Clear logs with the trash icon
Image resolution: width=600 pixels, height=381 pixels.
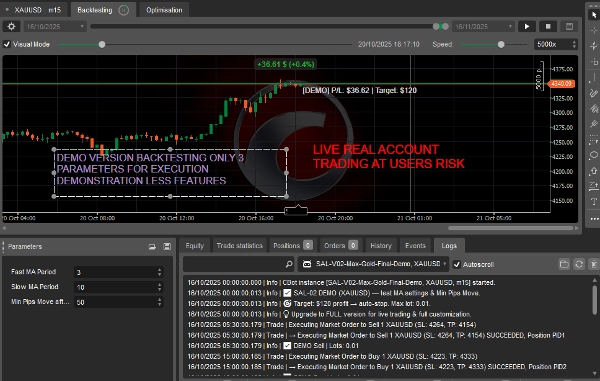(593, 264)
